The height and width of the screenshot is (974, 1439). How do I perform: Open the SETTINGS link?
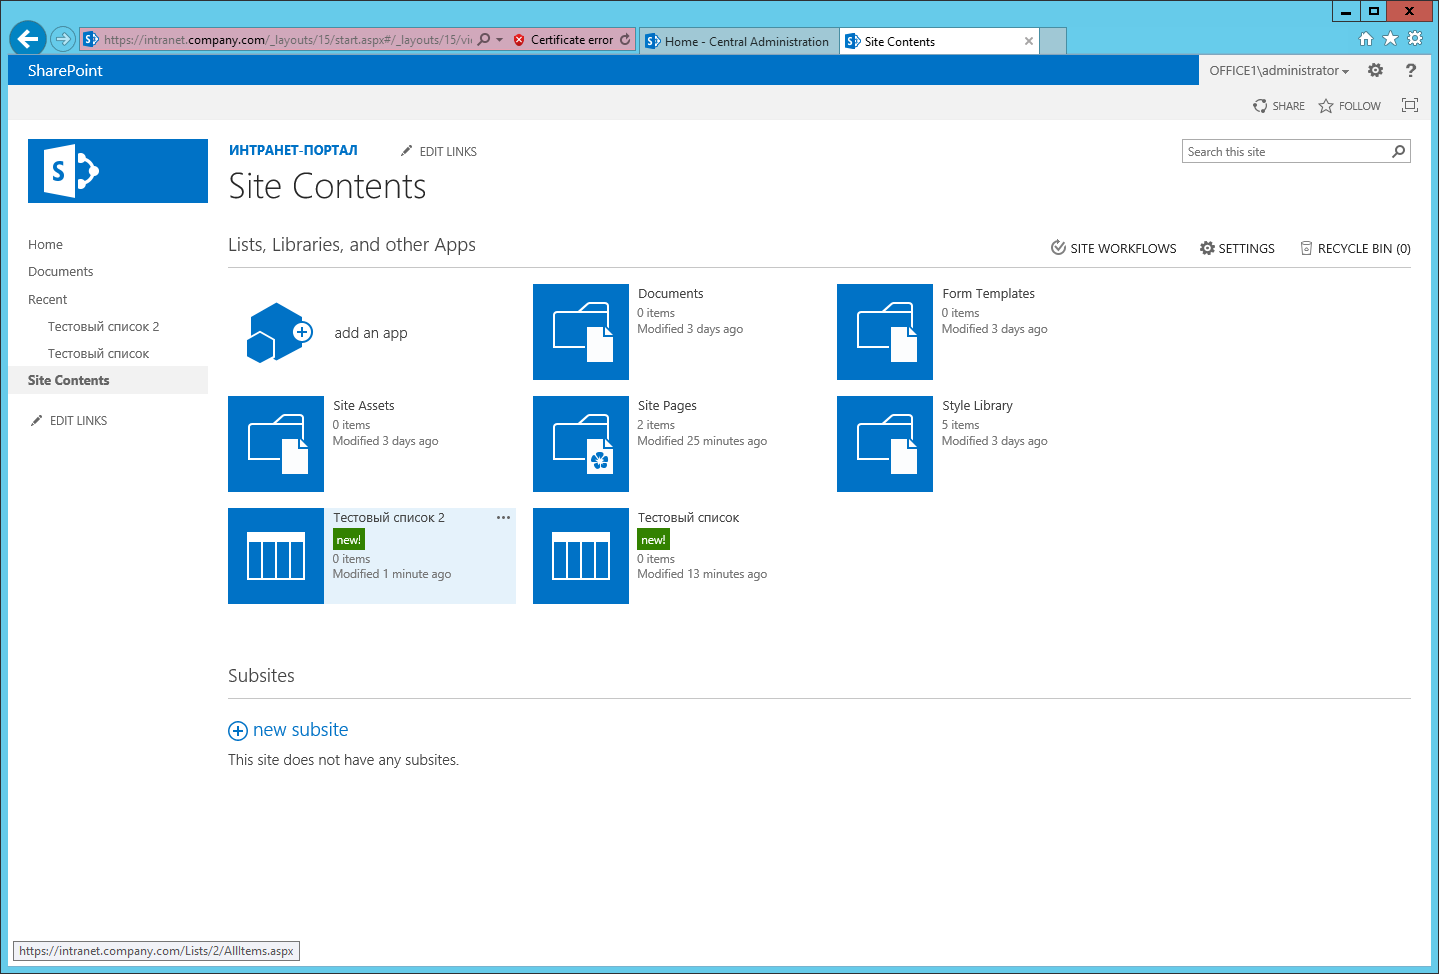1237,248
